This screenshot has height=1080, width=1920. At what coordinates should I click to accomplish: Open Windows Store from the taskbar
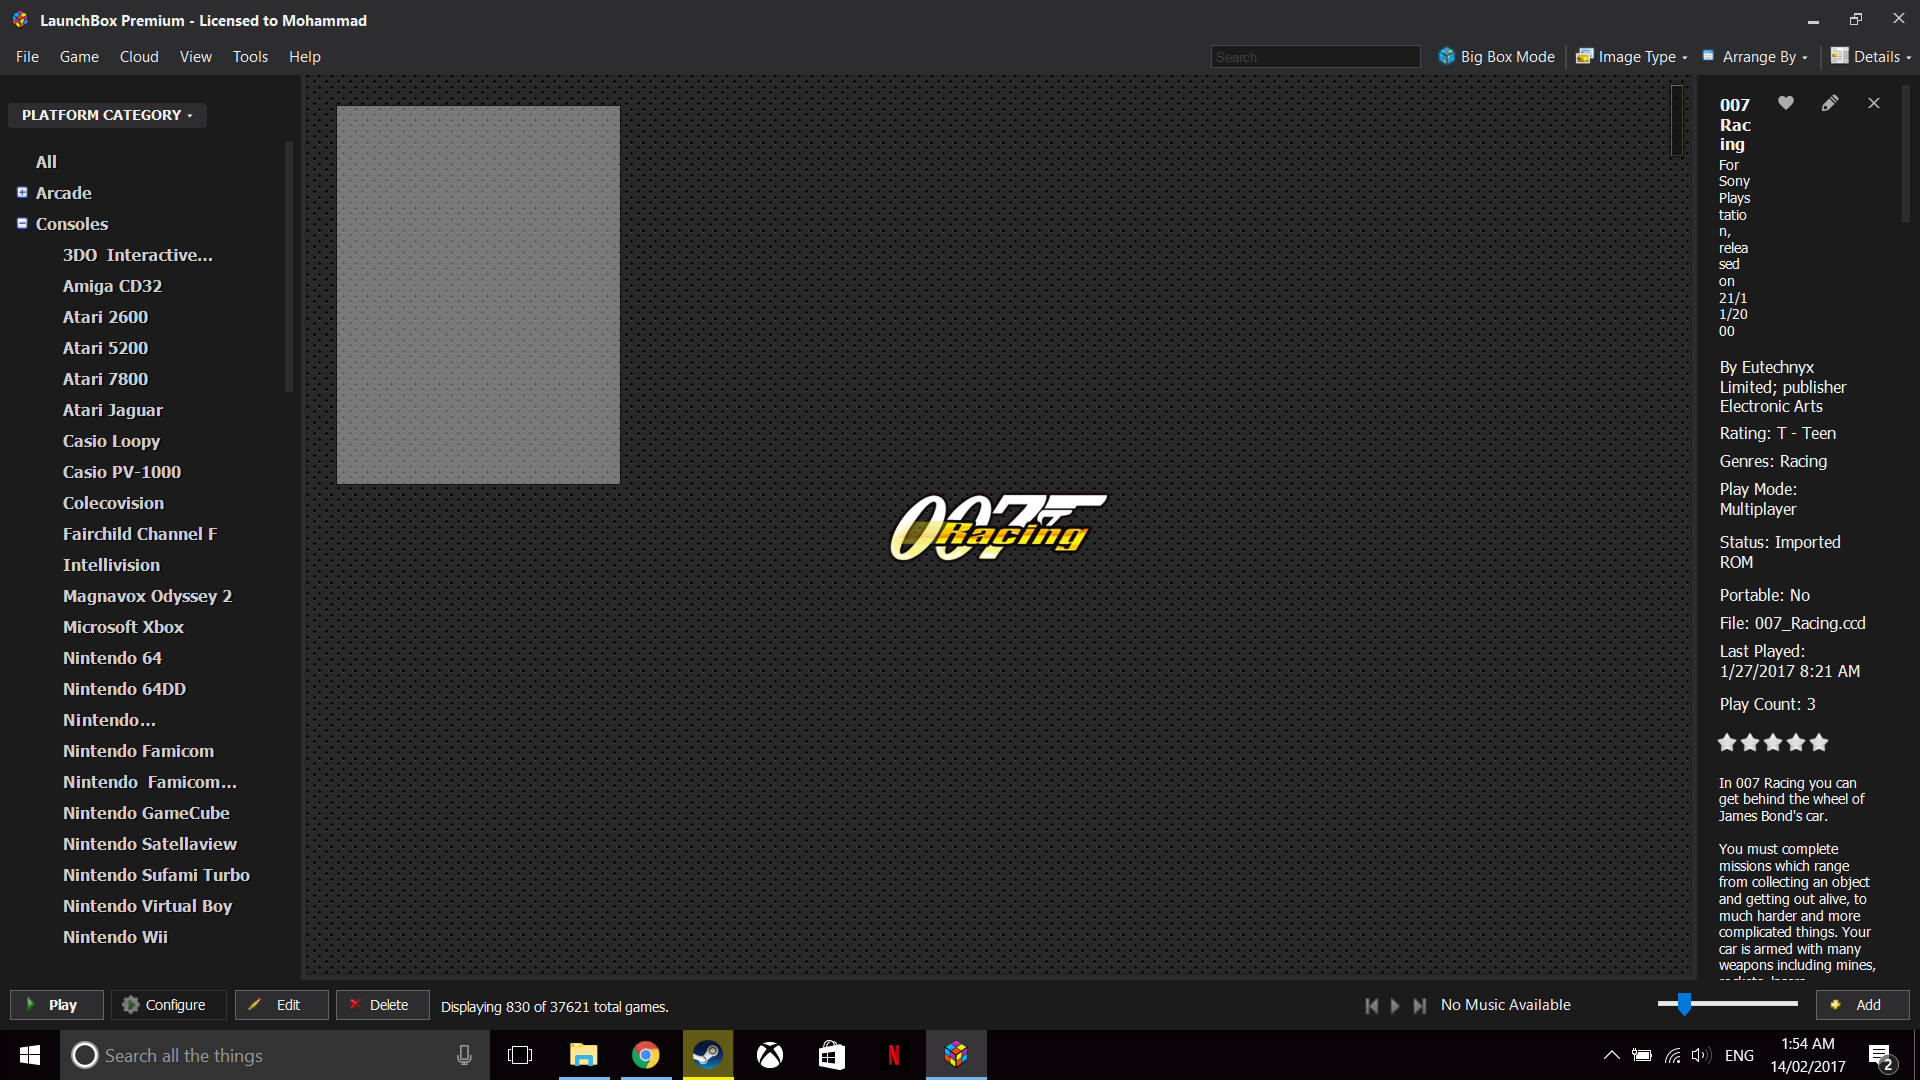[x=832, y=1055]
